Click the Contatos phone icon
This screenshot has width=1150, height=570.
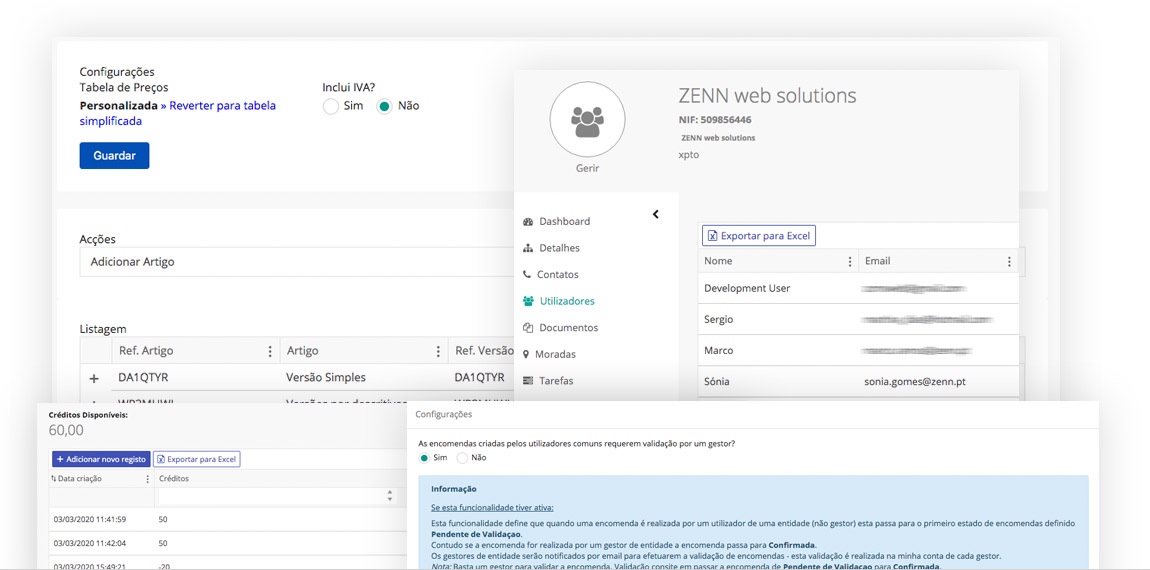(x=527, y=274)
